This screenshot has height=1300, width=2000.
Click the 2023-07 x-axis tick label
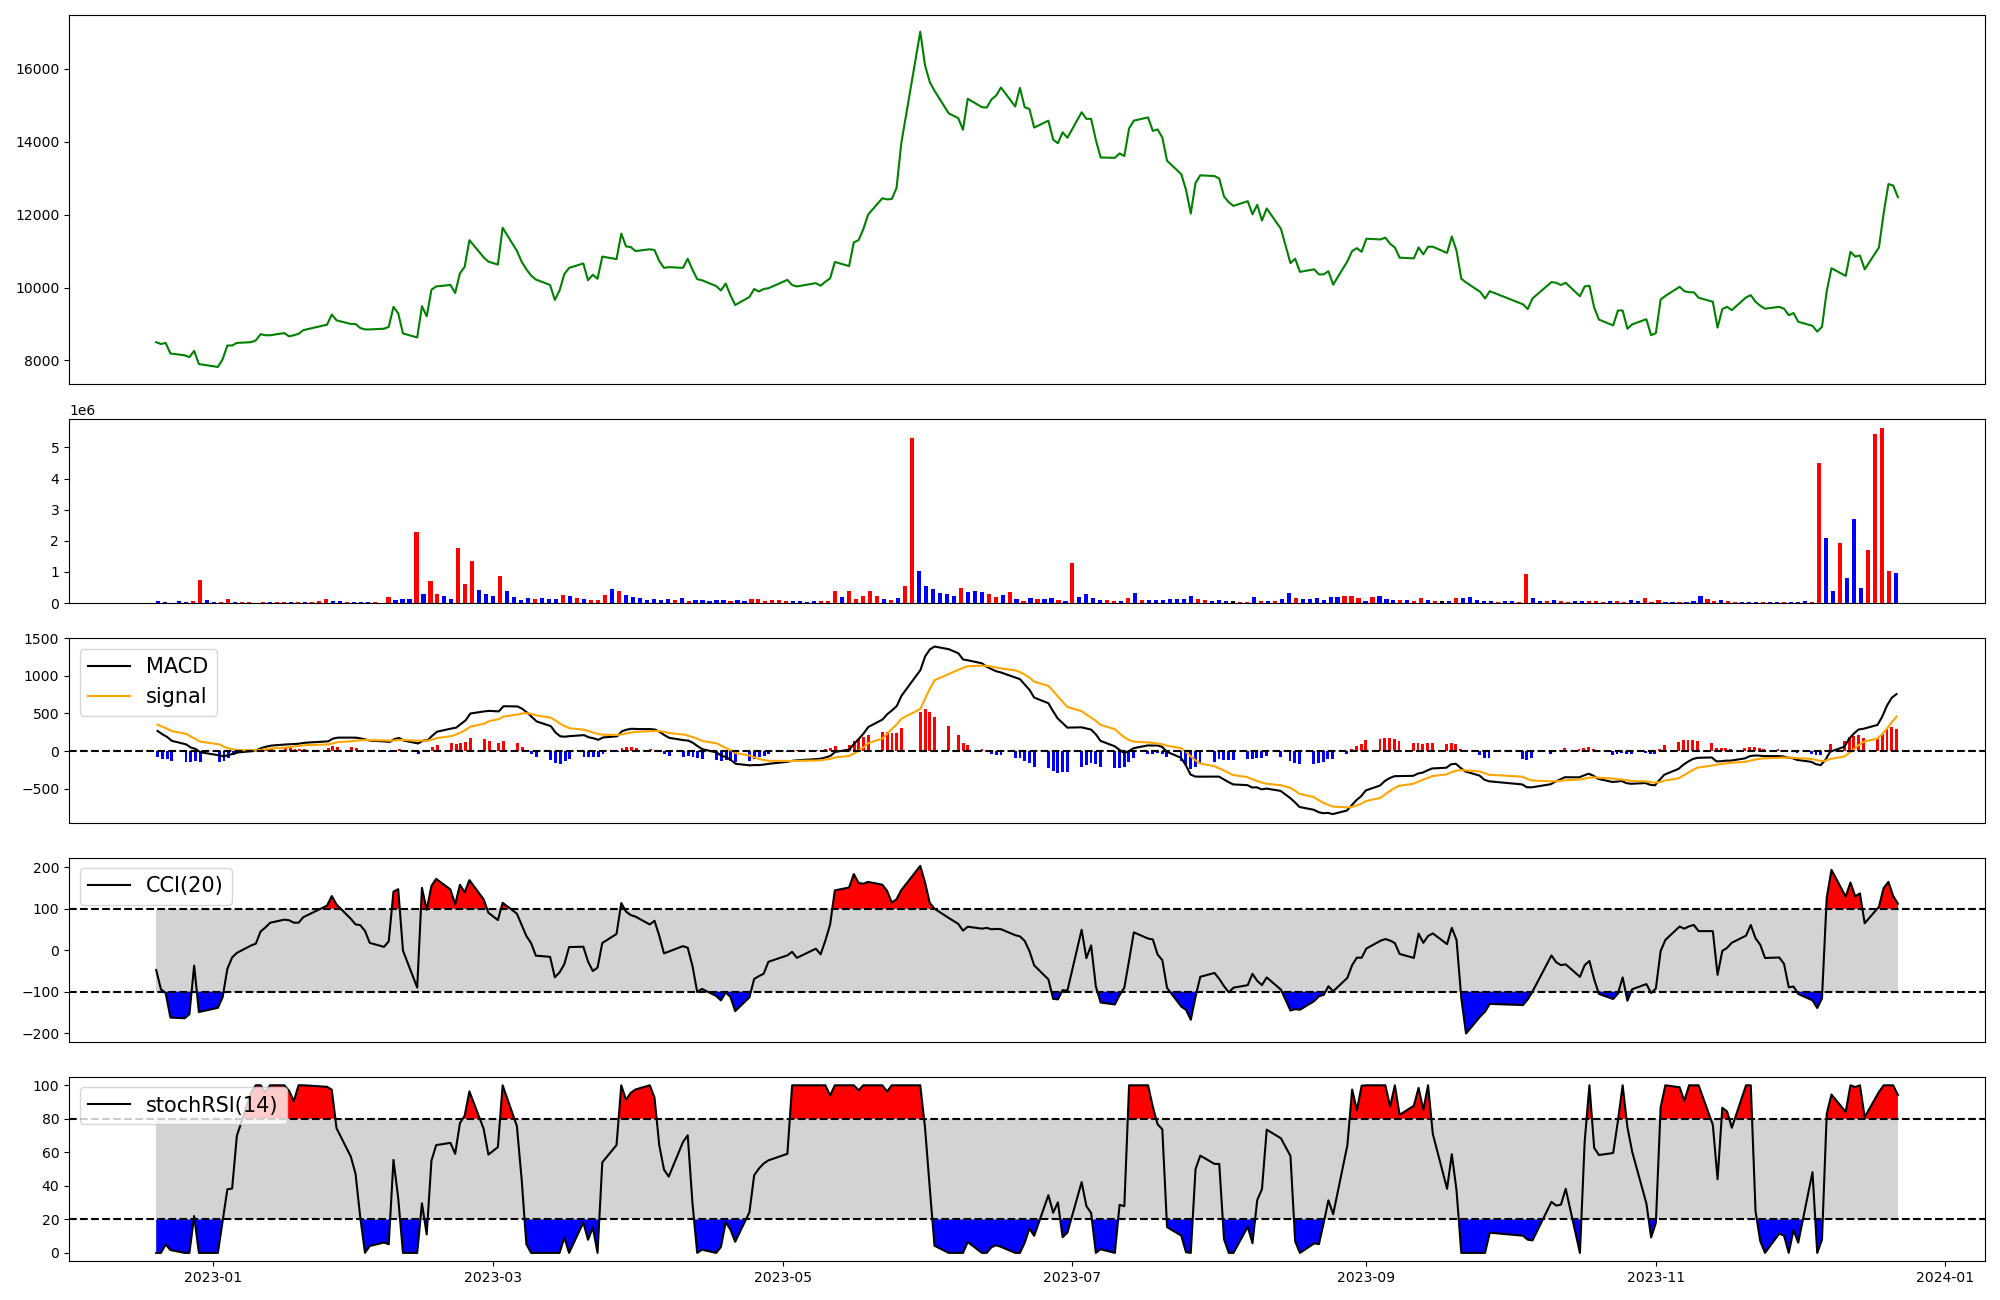[x=1072, y=1277]
